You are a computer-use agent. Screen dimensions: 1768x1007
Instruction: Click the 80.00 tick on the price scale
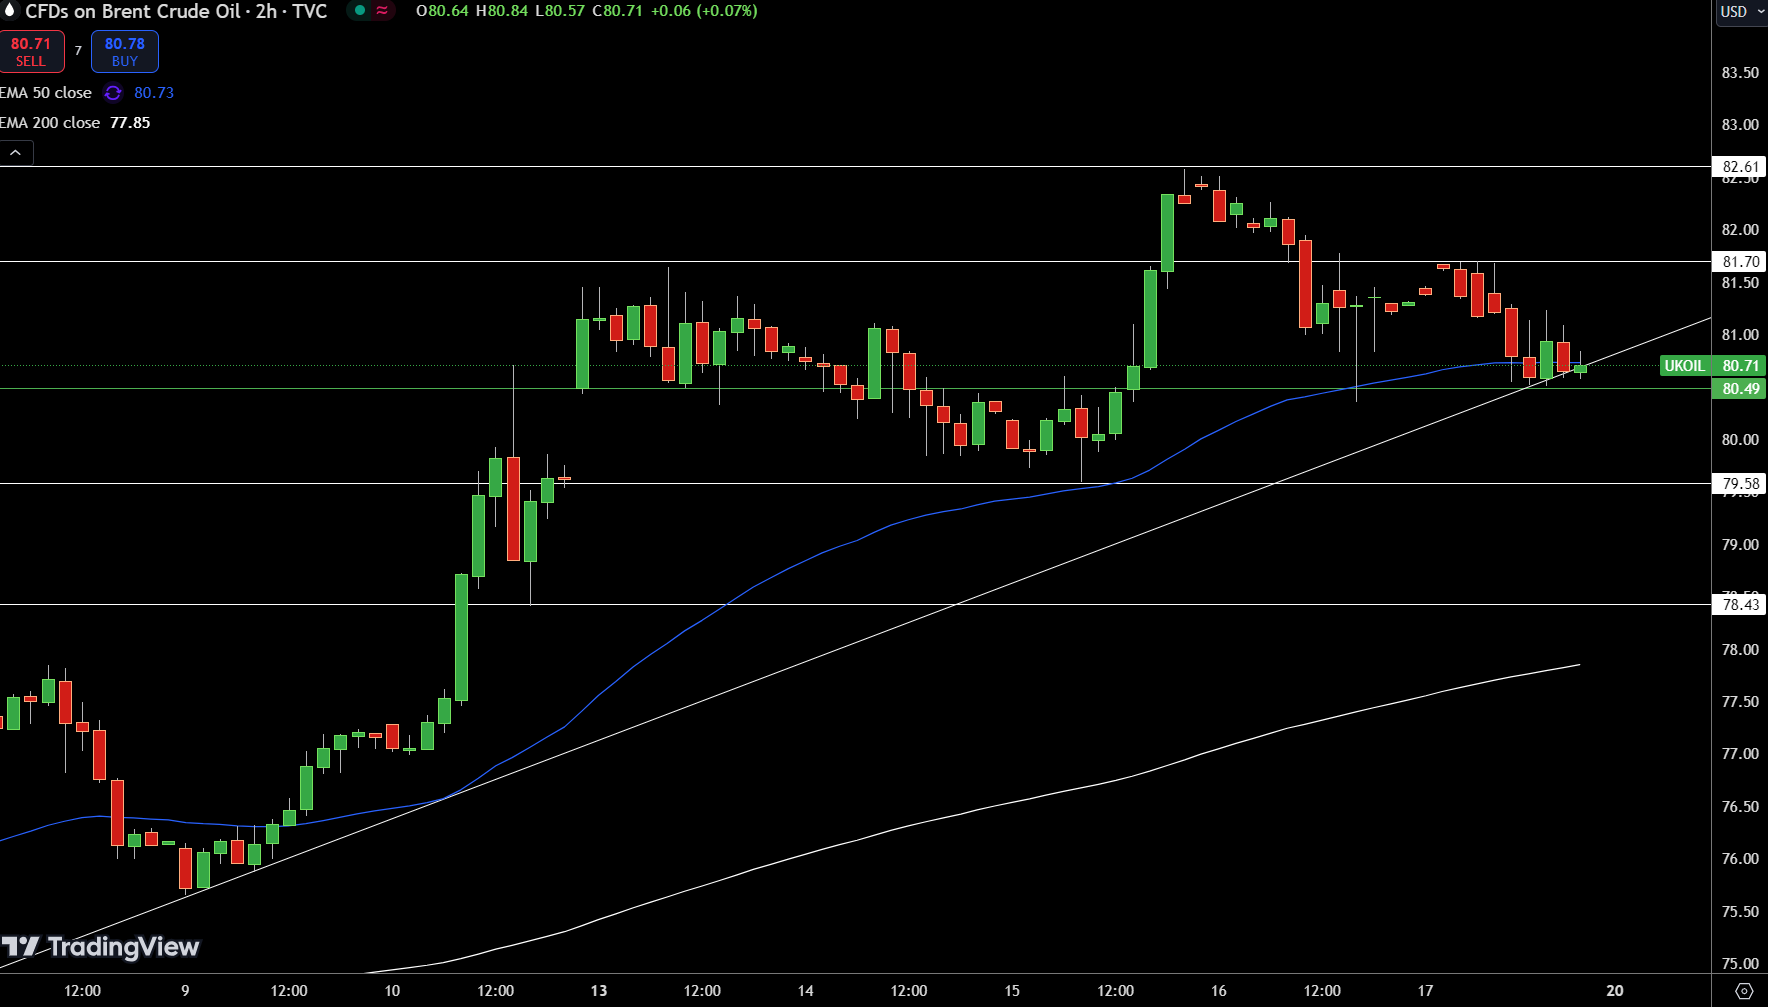(x=1740, y=440)
